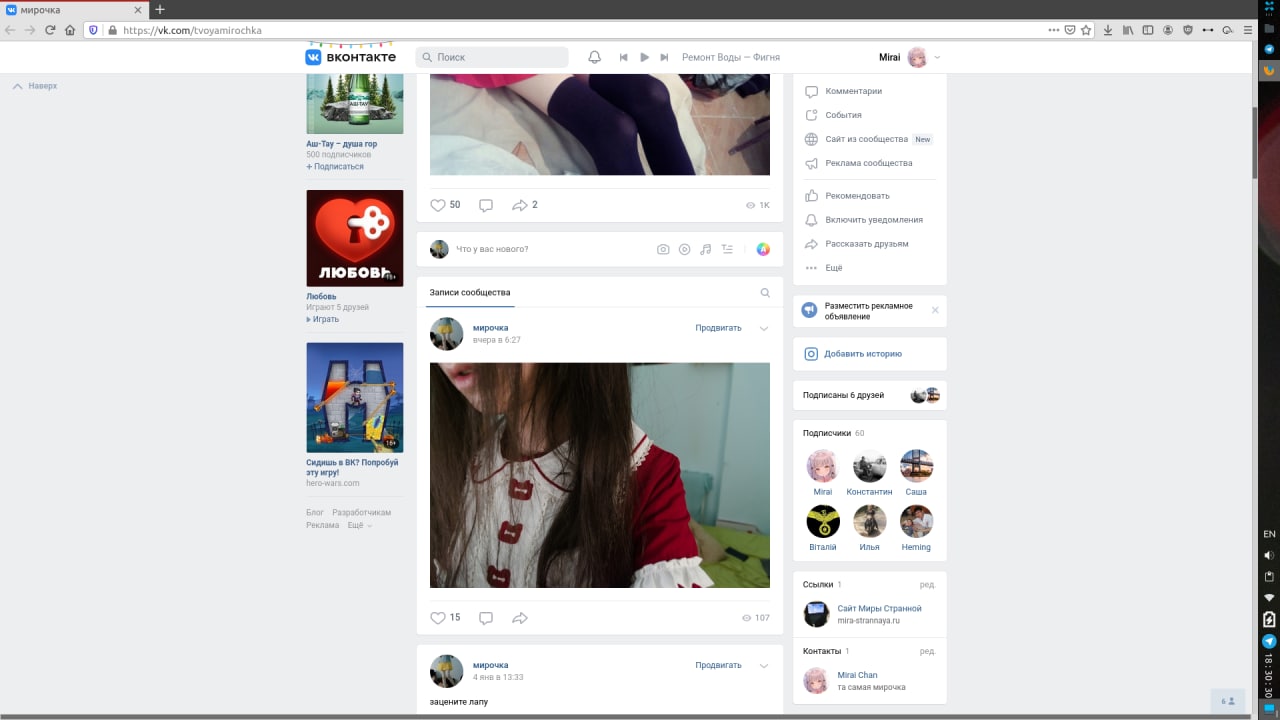Open options for yesterday's мирочка post
This screenshot has width=1280, height=720.
764,328
